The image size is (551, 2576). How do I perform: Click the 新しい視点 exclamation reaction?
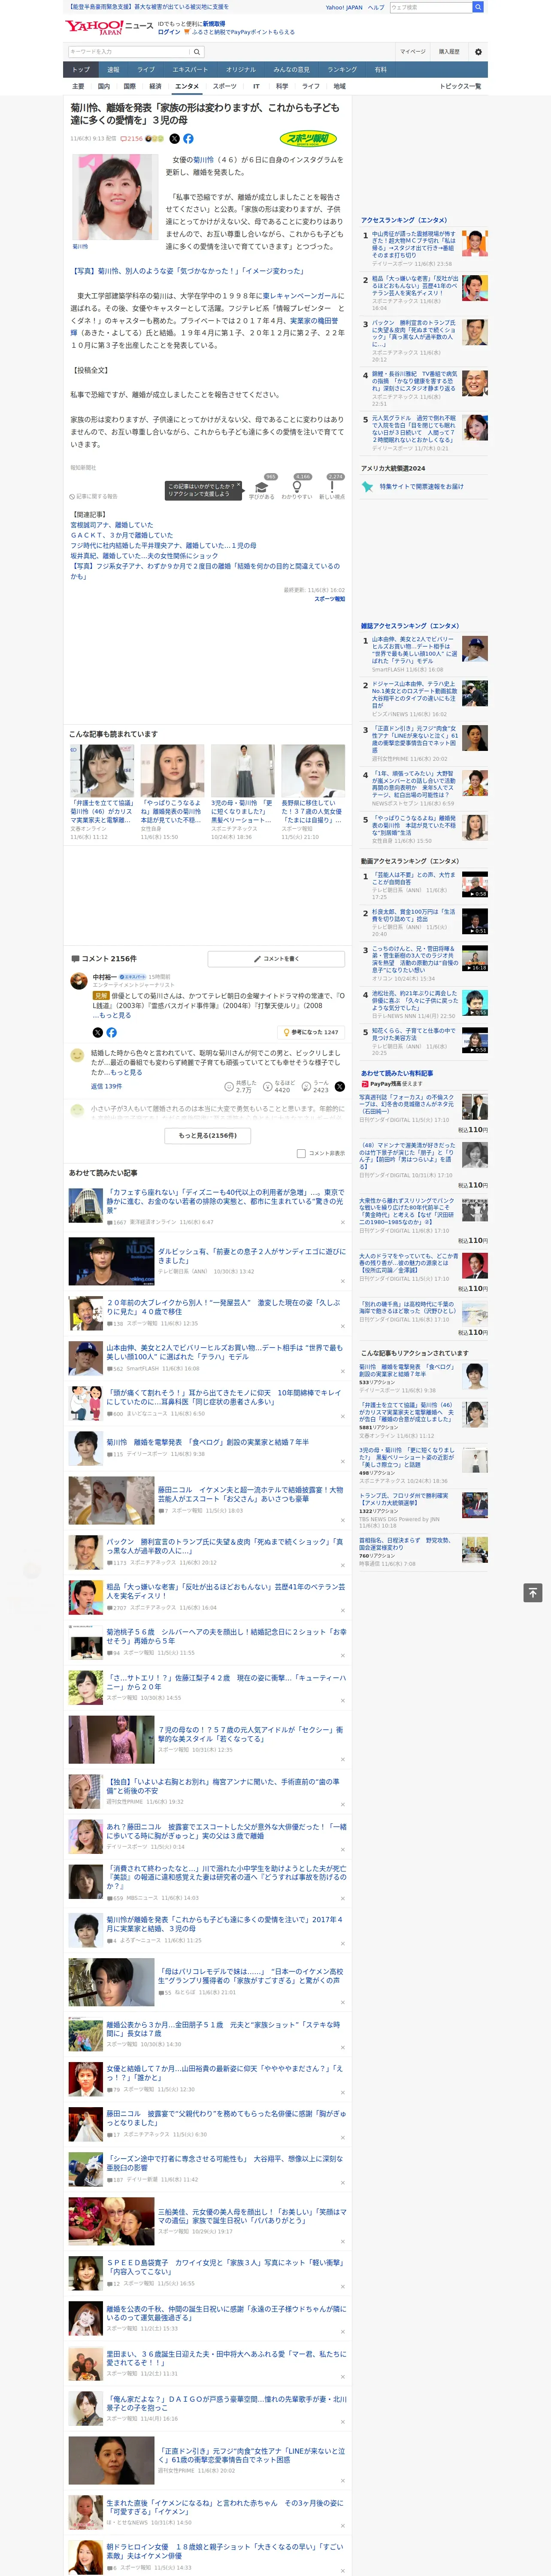[332, 487]
